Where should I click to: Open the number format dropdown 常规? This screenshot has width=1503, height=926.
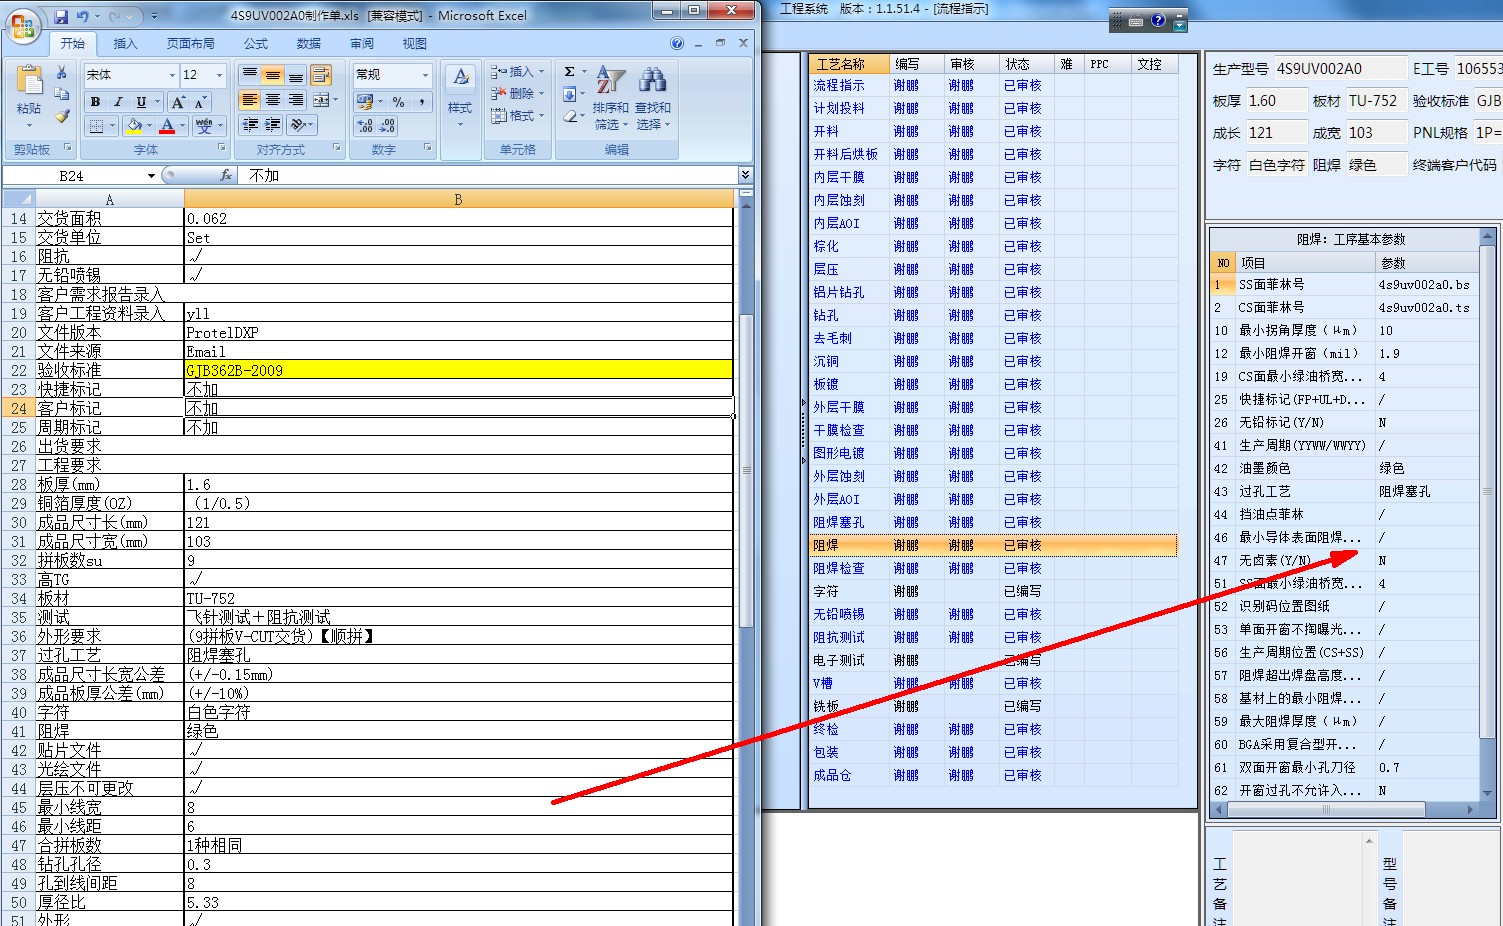(425, 75)
